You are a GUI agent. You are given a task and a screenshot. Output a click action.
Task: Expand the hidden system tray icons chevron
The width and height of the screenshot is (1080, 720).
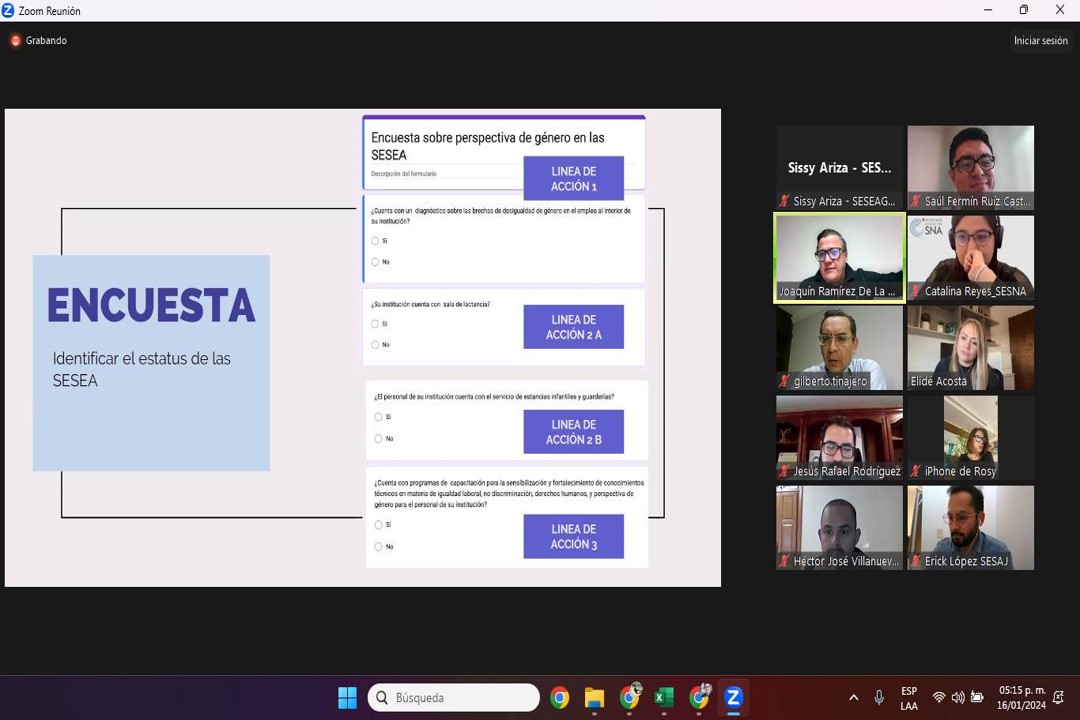(853, 698)
